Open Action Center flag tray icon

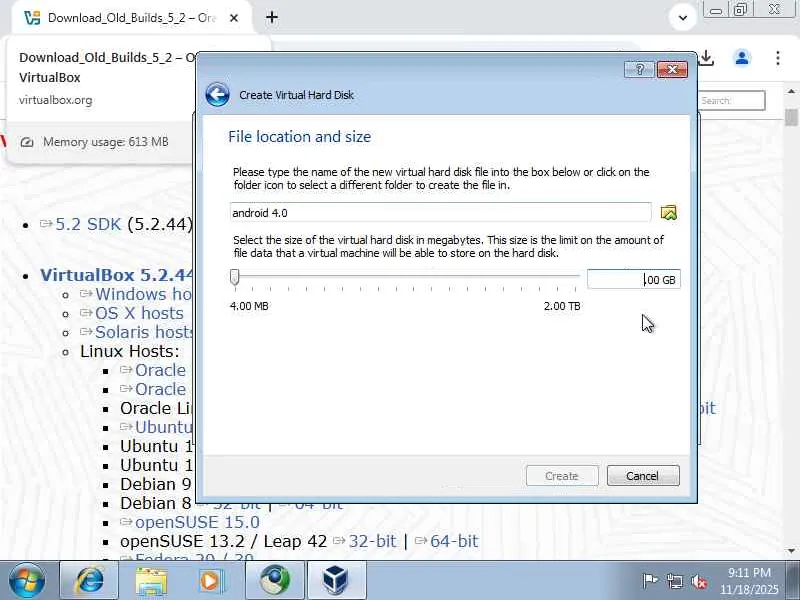[649, 581]
